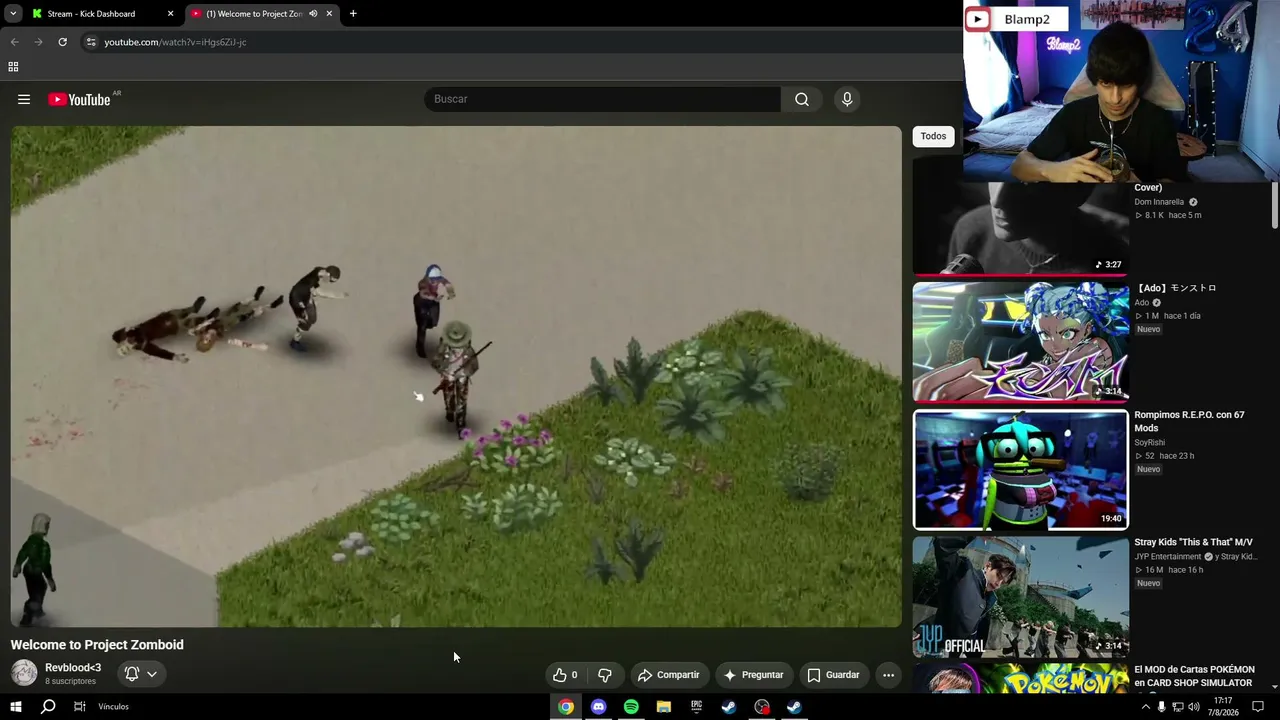Click the Project Zomboid video player
Screen dimensions: 1280x720
pyautogui.click(x=456, y=377)
